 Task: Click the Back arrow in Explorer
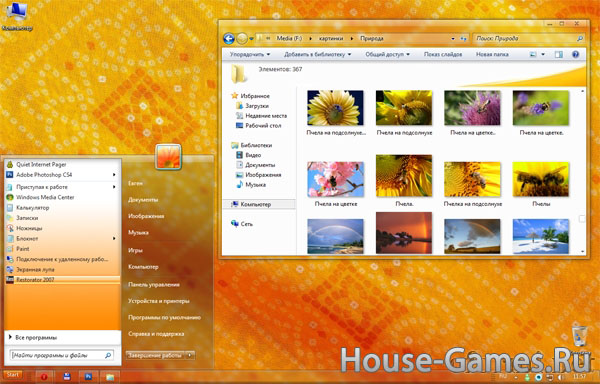(228, 39)
